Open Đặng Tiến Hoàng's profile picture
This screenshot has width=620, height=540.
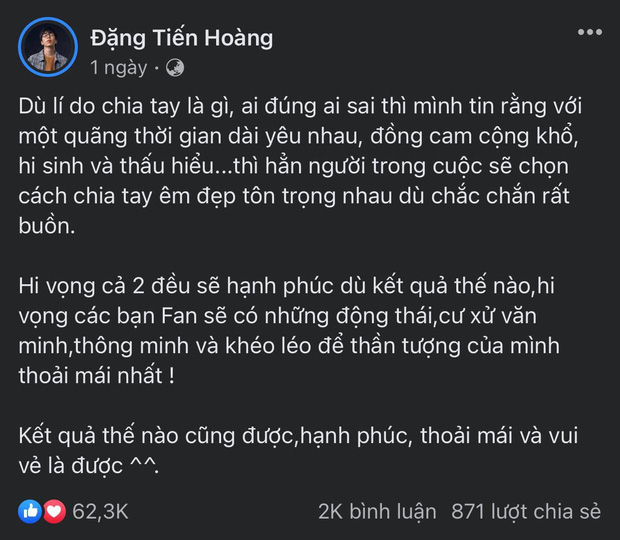pos(47,47)
